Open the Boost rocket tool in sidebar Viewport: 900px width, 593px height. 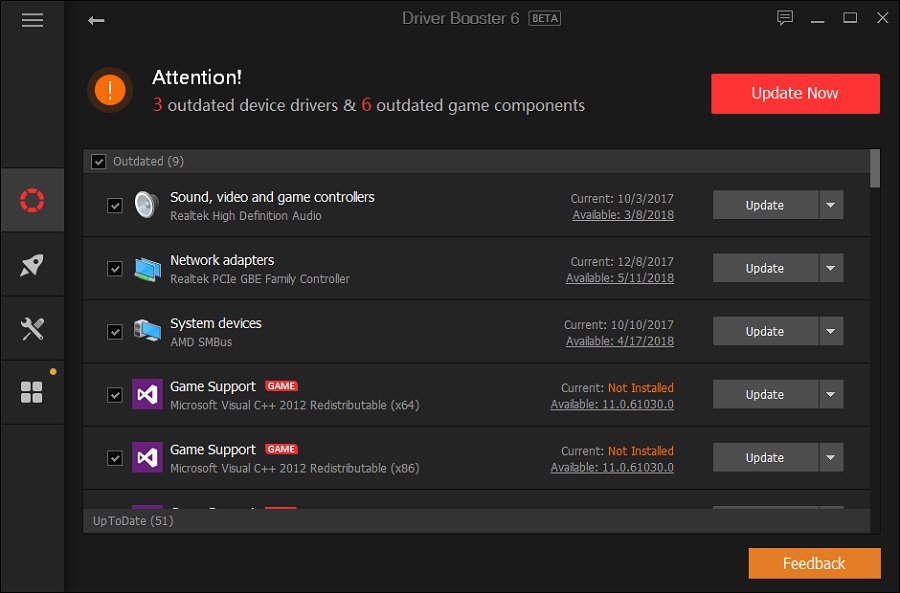(x=32, y=265)
